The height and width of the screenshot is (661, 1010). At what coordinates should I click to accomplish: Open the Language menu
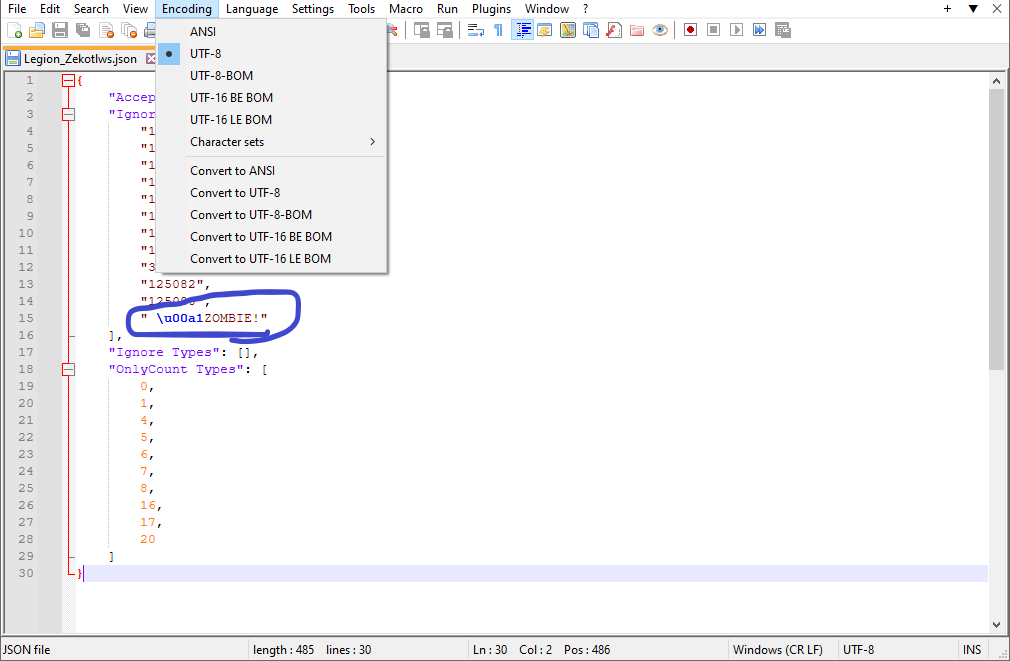point(252,9)
